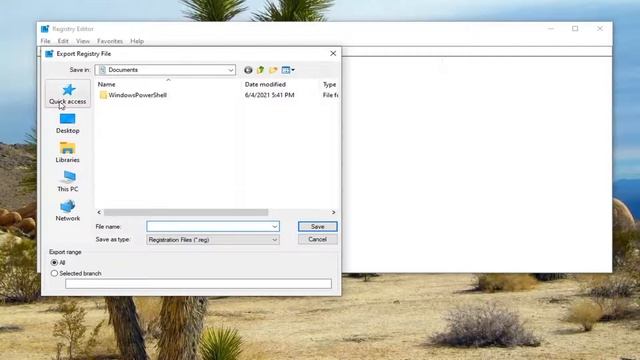
Task: Close the Export Registry File dialog
Action: pos(333,53)
